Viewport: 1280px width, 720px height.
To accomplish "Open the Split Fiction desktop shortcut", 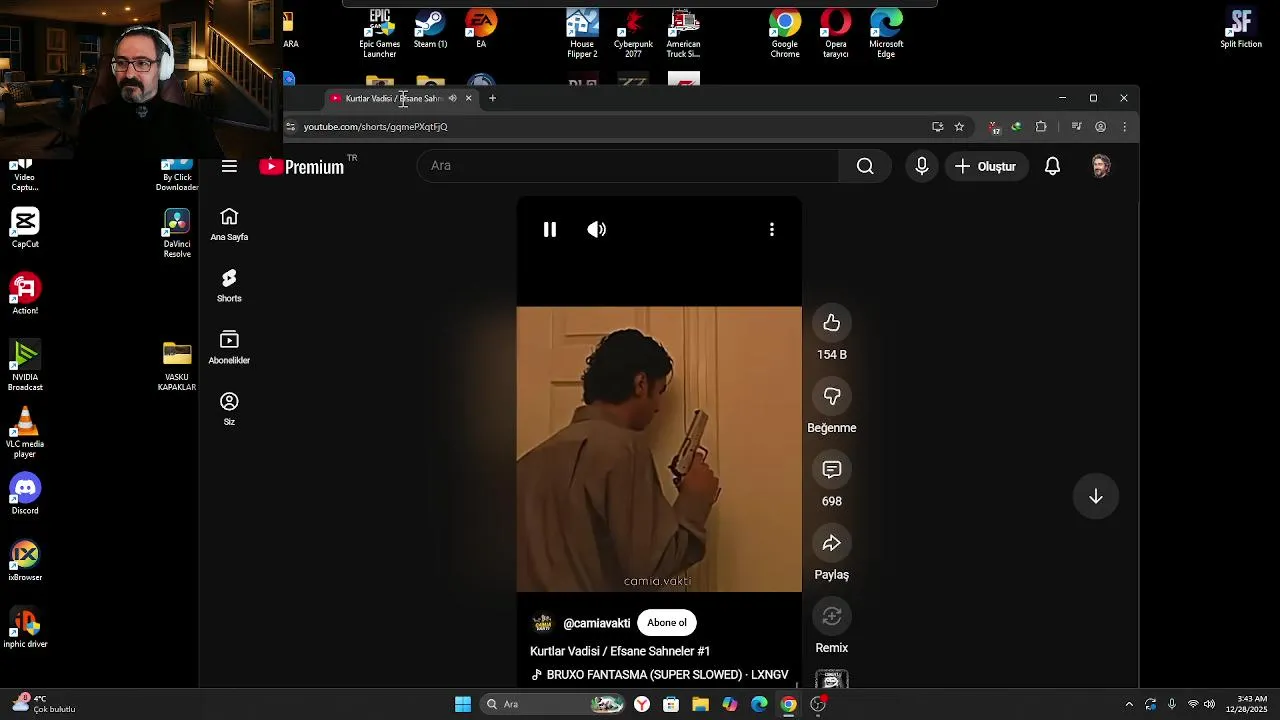I will pyautogui.click(x=1241, y=28).
